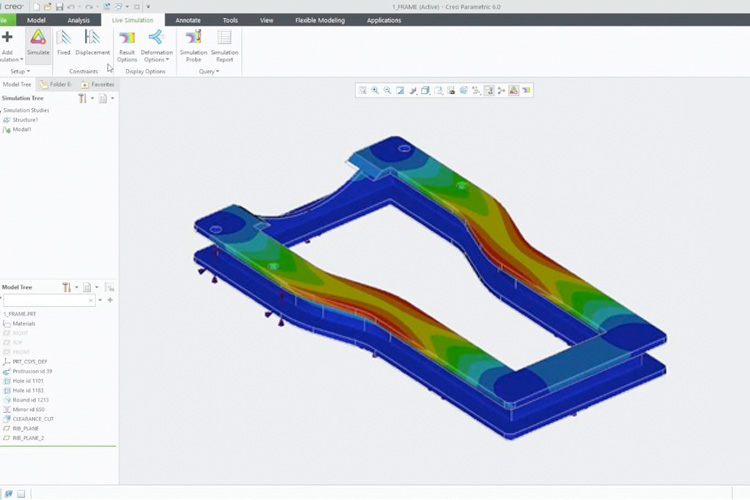Add a Fixed constraint

(64, 43)
